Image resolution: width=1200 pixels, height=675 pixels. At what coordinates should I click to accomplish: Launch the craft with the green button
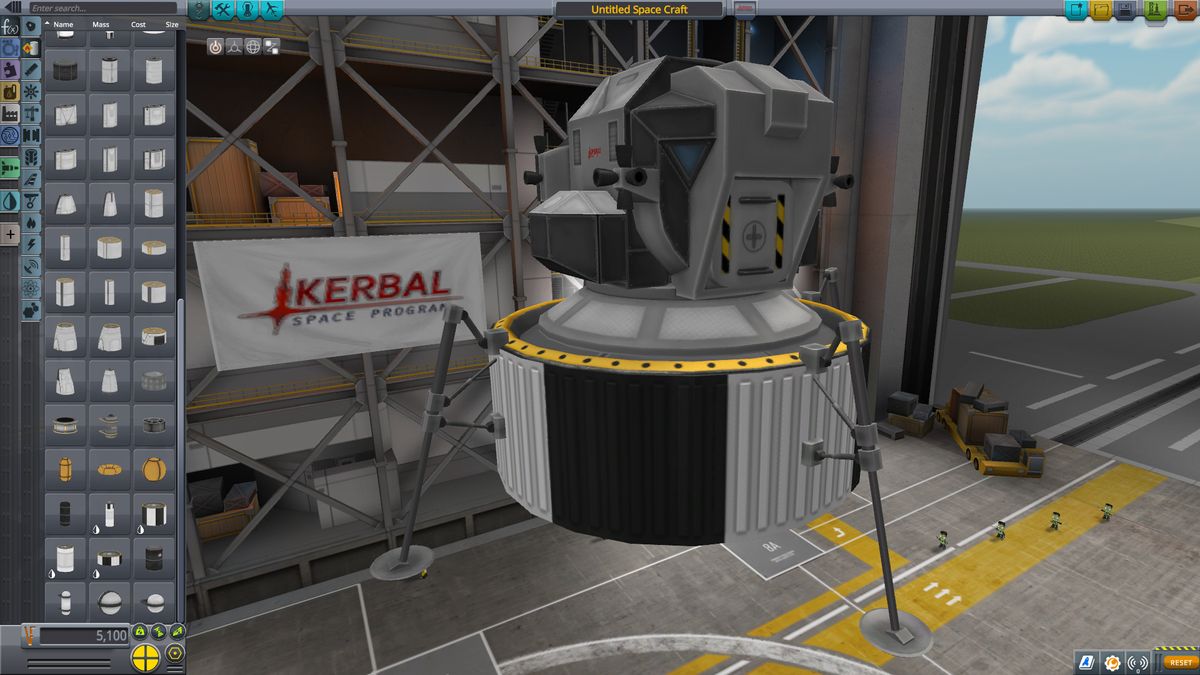click(x=1155, y=9)
